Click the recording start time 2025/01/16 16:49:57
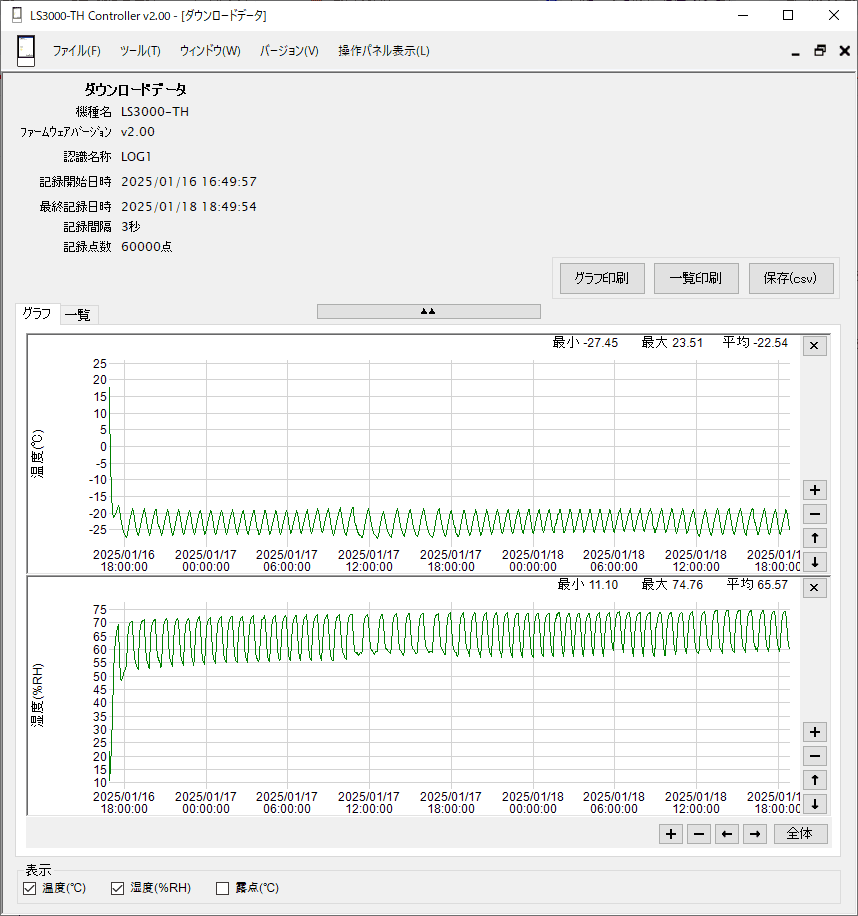This screenshot has width=858, height=916. point(189,182)
